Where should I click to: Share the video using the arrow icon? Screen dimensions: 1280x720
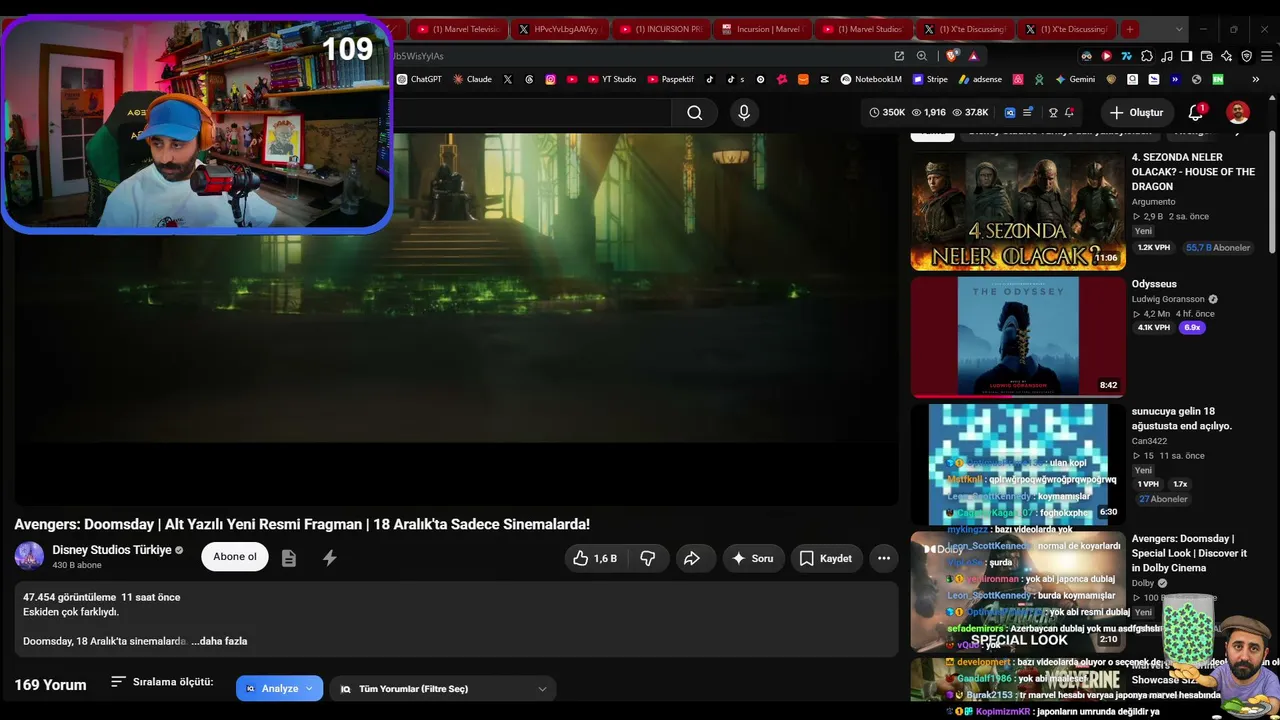pyautogui.click(x=691, y=558)
